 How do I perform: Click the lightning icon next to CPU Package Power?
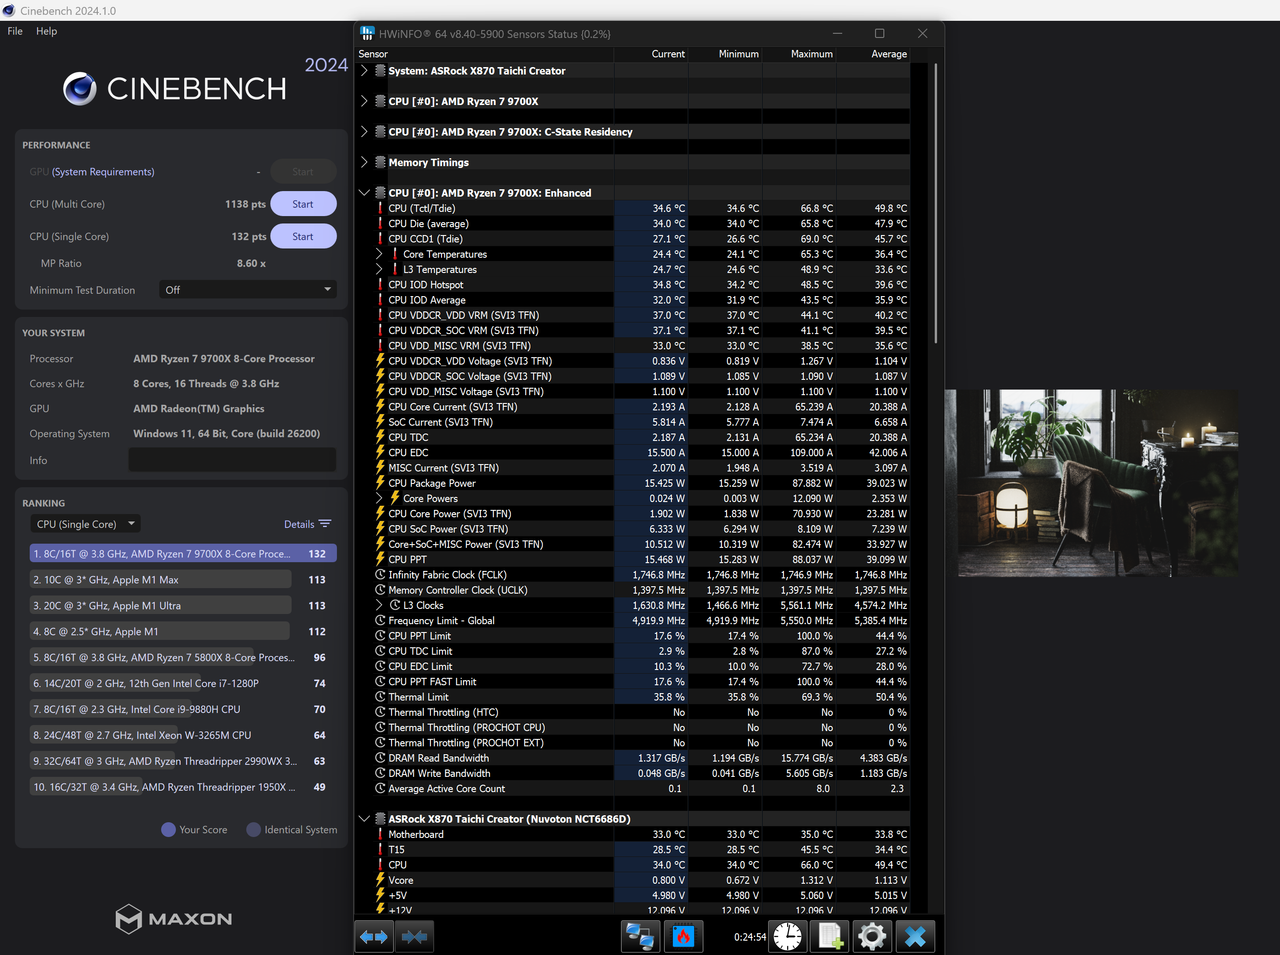pos(380,483)
